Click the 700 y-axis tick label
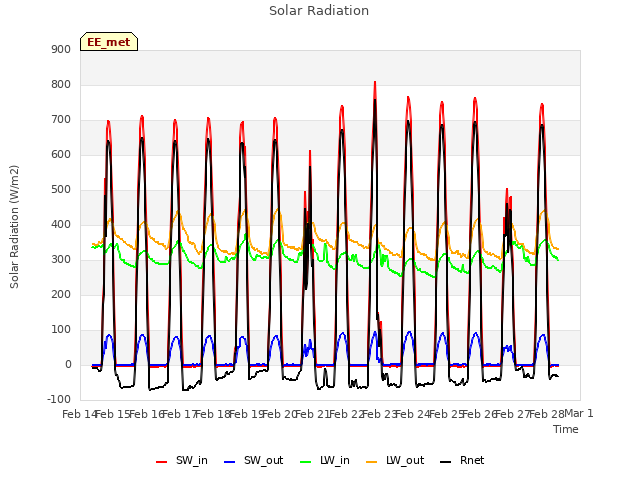This screenshot has height=480, width=640. (61, 120)
